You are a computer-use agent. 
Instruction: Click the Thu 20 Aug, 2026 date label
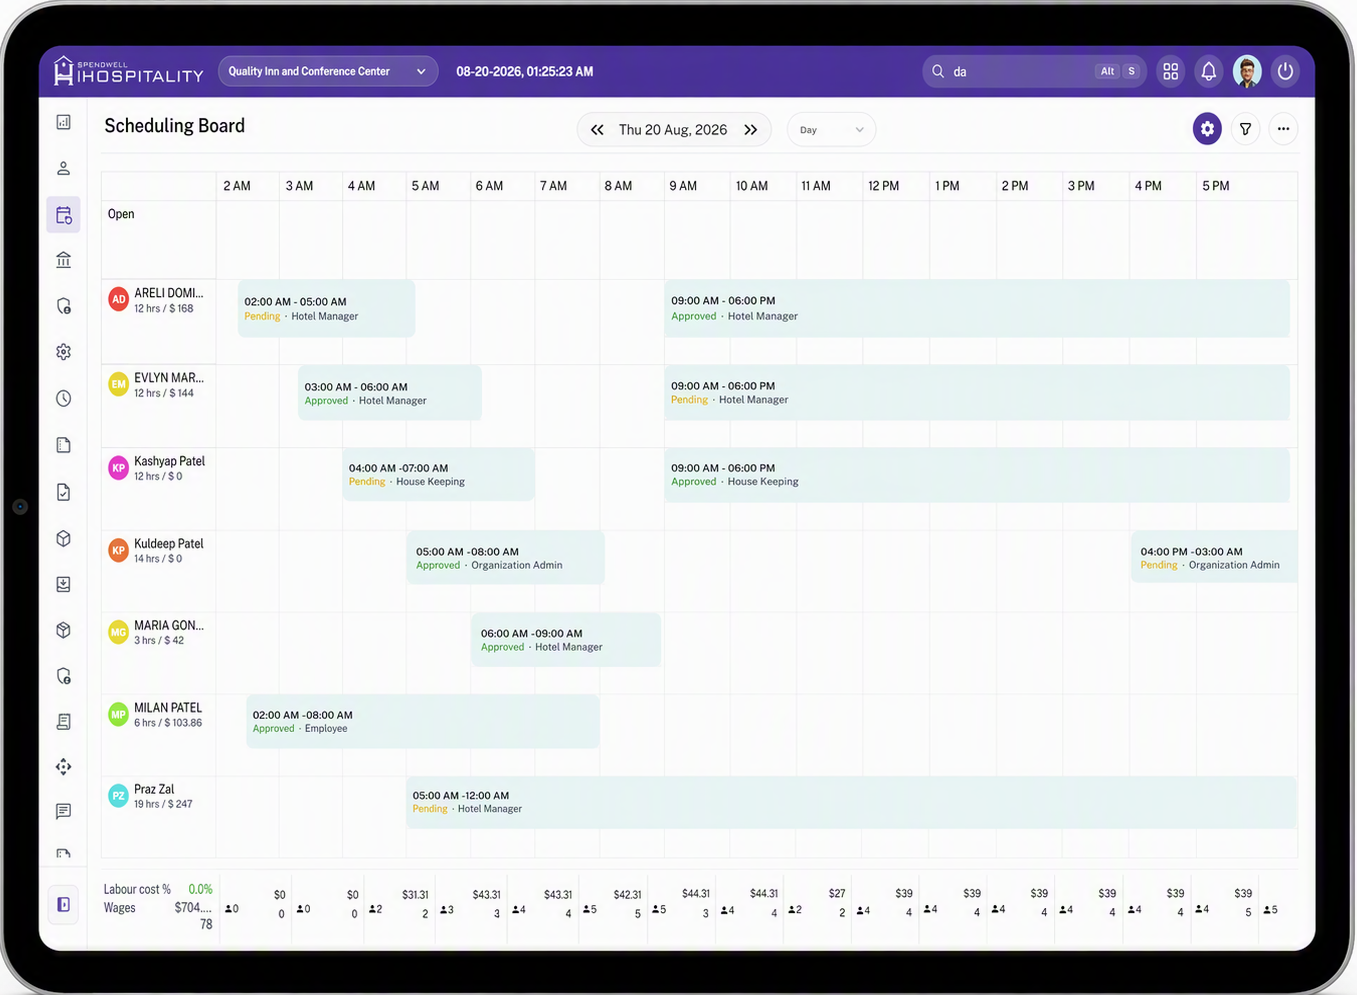click(x=673, y=130)
